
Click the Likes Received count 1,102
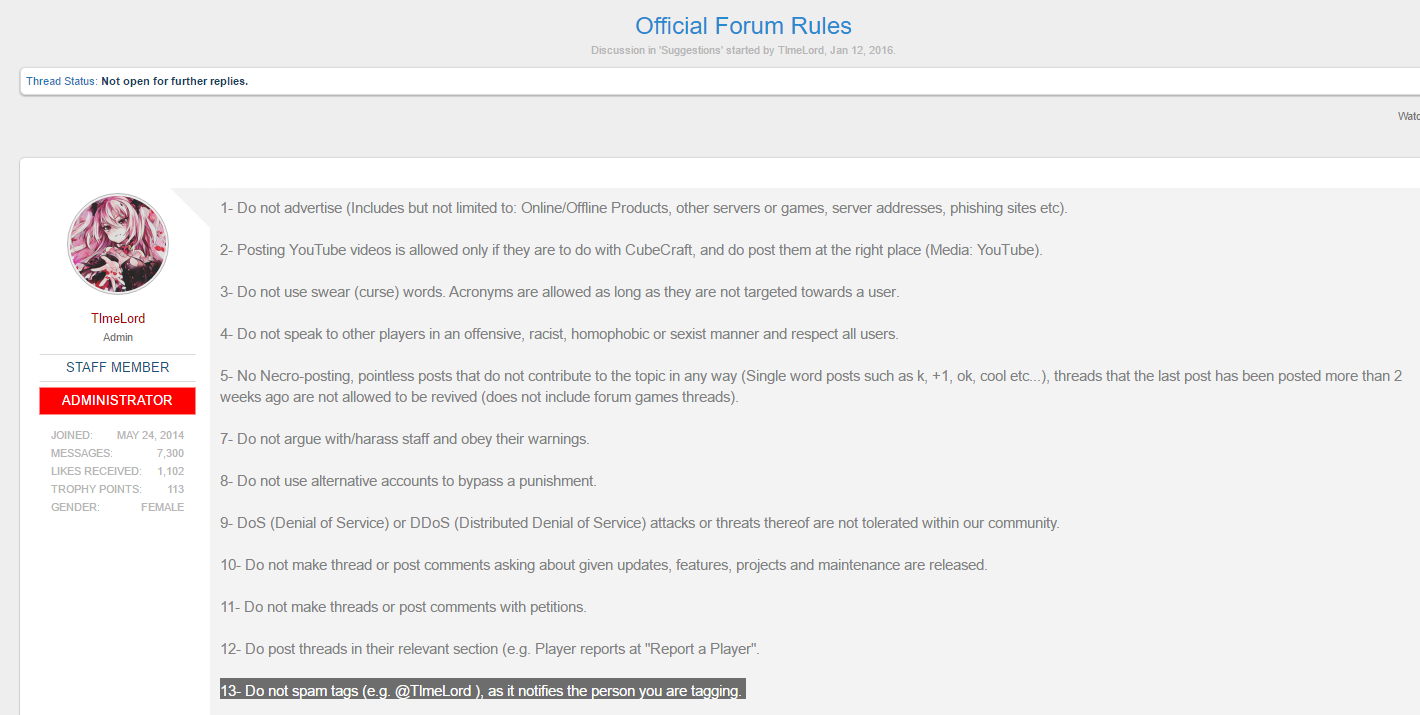pyautogui.click(x=169, y=471)
